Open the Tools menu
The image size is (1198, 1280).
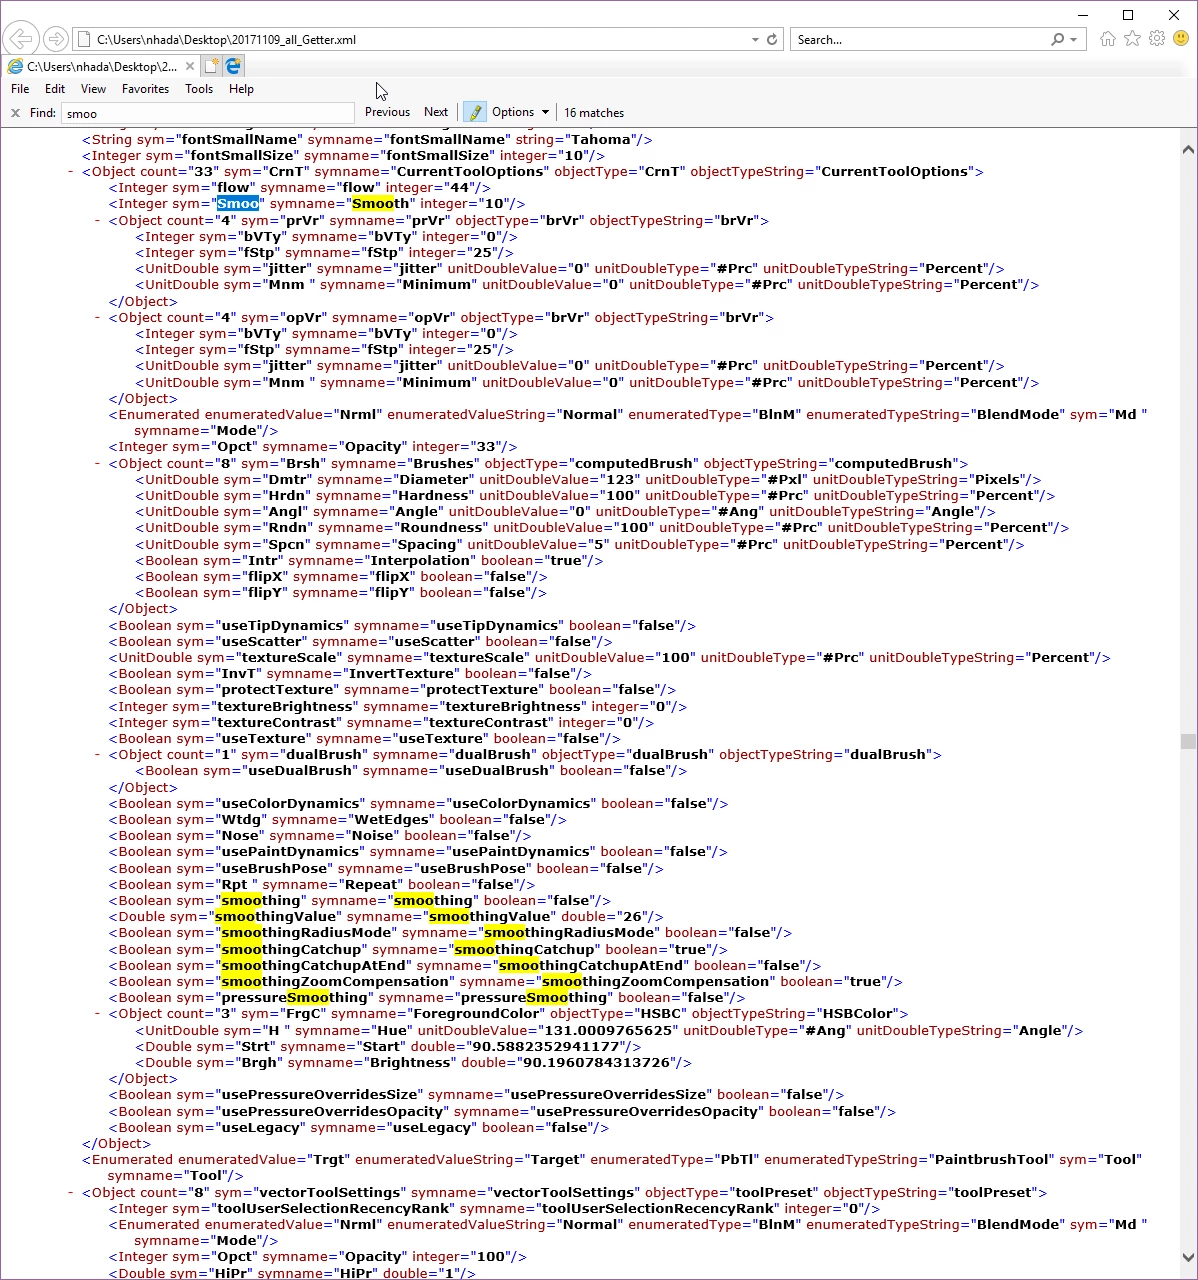199,89
